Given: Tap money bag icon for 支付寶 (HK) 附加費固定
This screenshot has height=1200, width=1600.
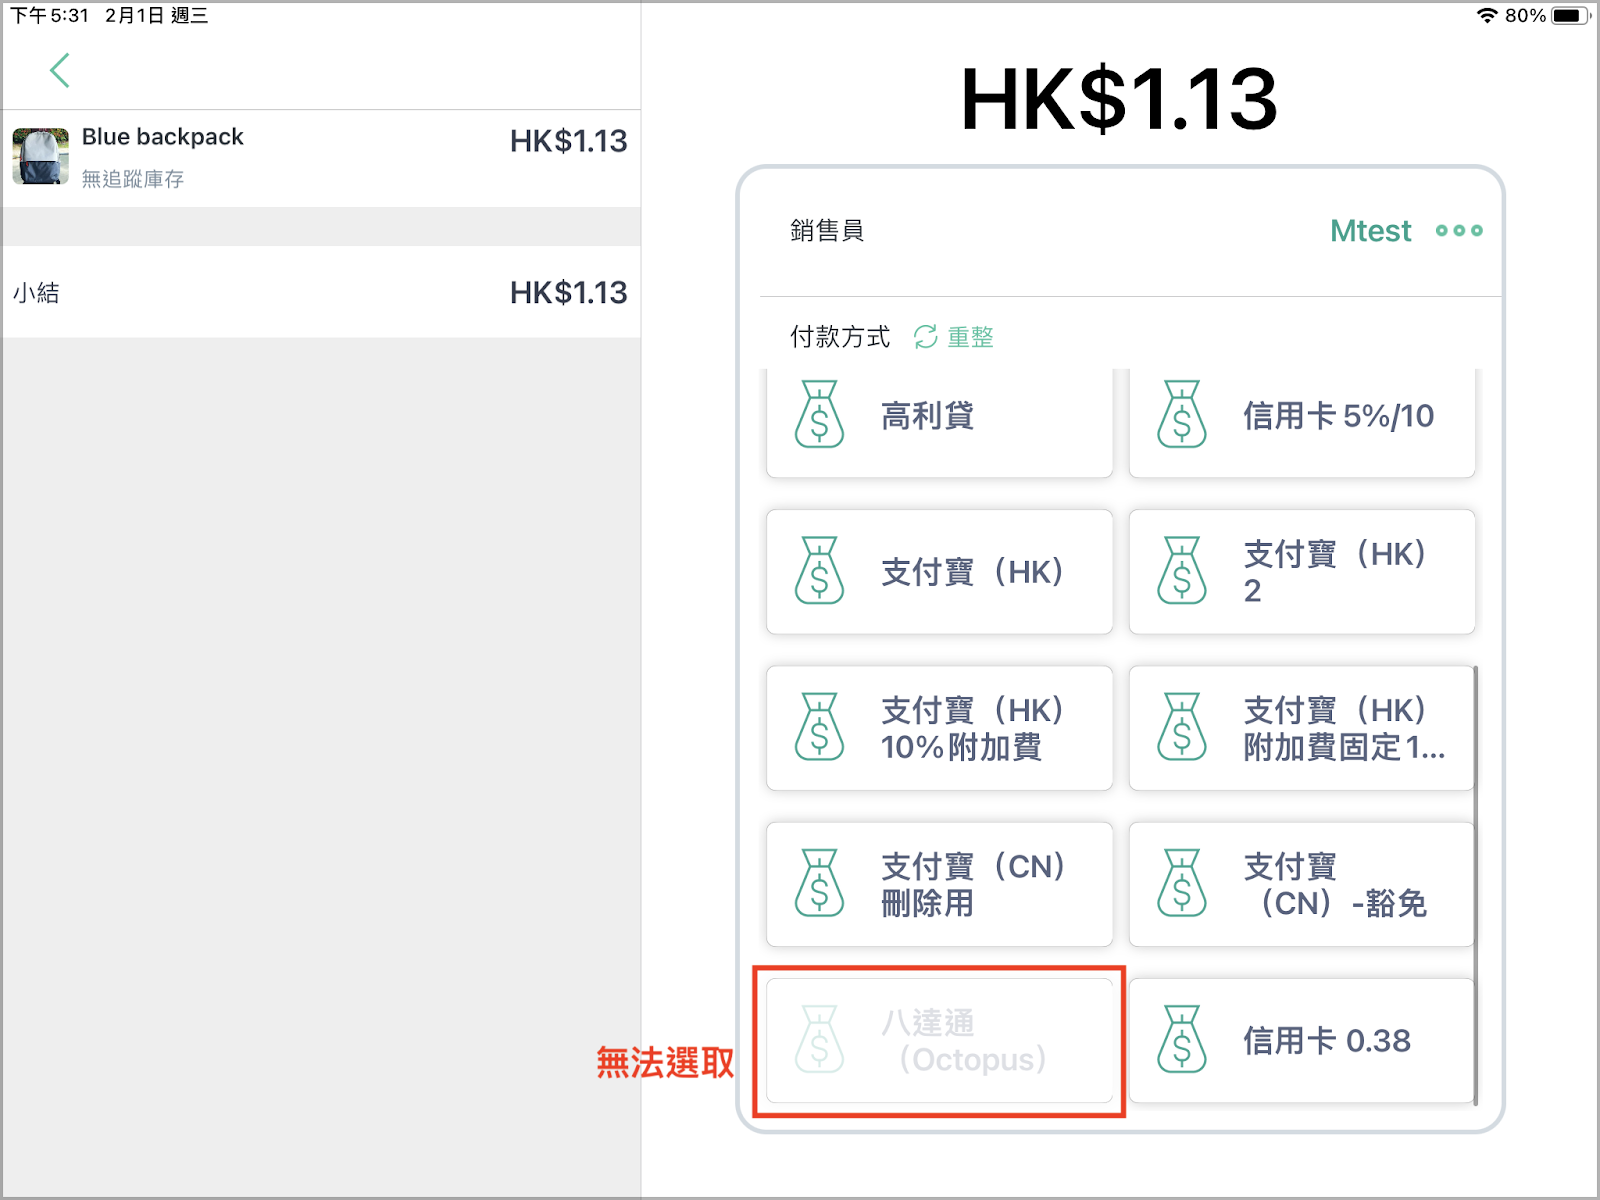Looking at the screenshot, I should coord(1182,727).
